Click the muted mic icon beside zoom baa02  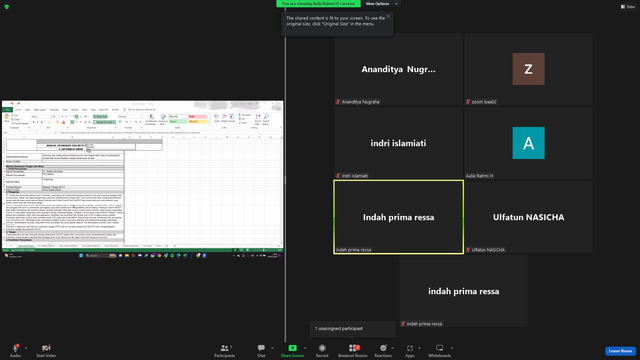pos(468,102)
